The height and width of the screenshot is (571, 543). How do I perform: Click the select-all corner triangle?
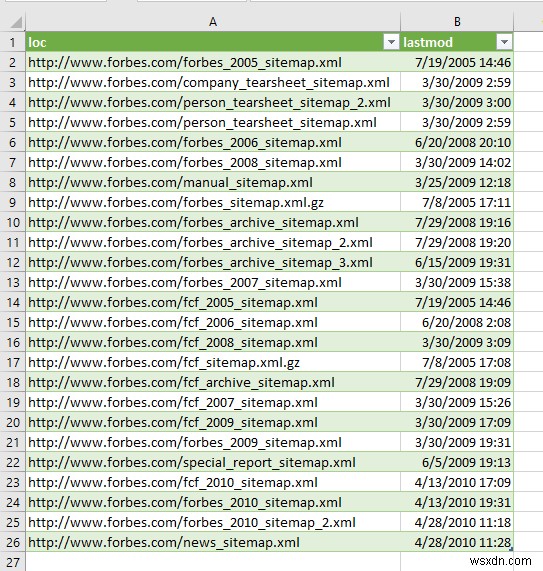[x=16, y=22]
